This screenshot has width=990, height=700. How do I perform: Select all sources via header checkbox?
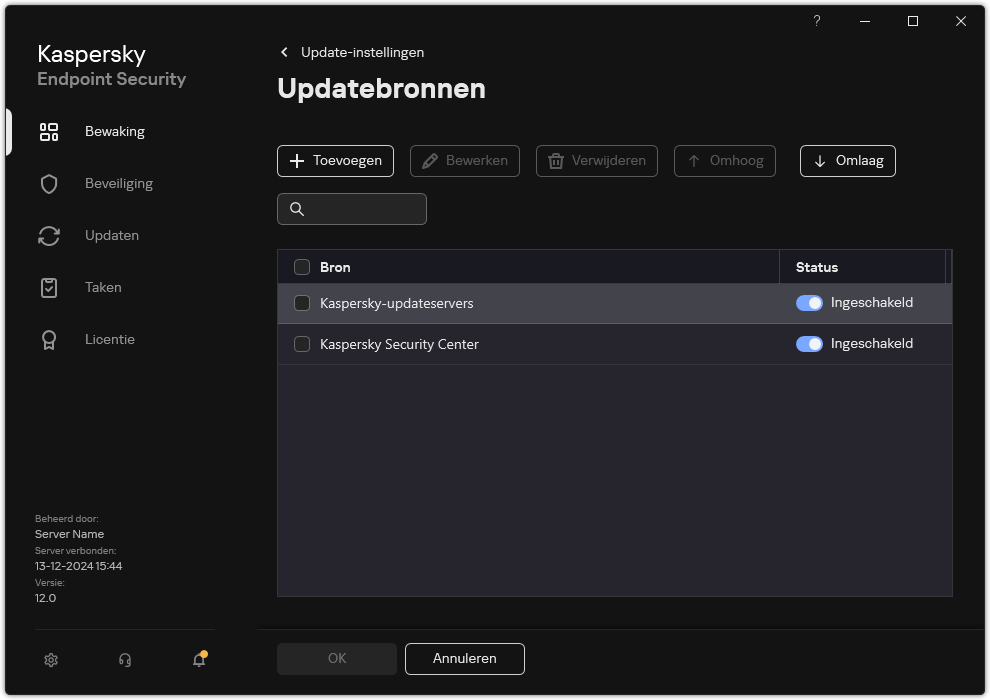pos(302,267)
